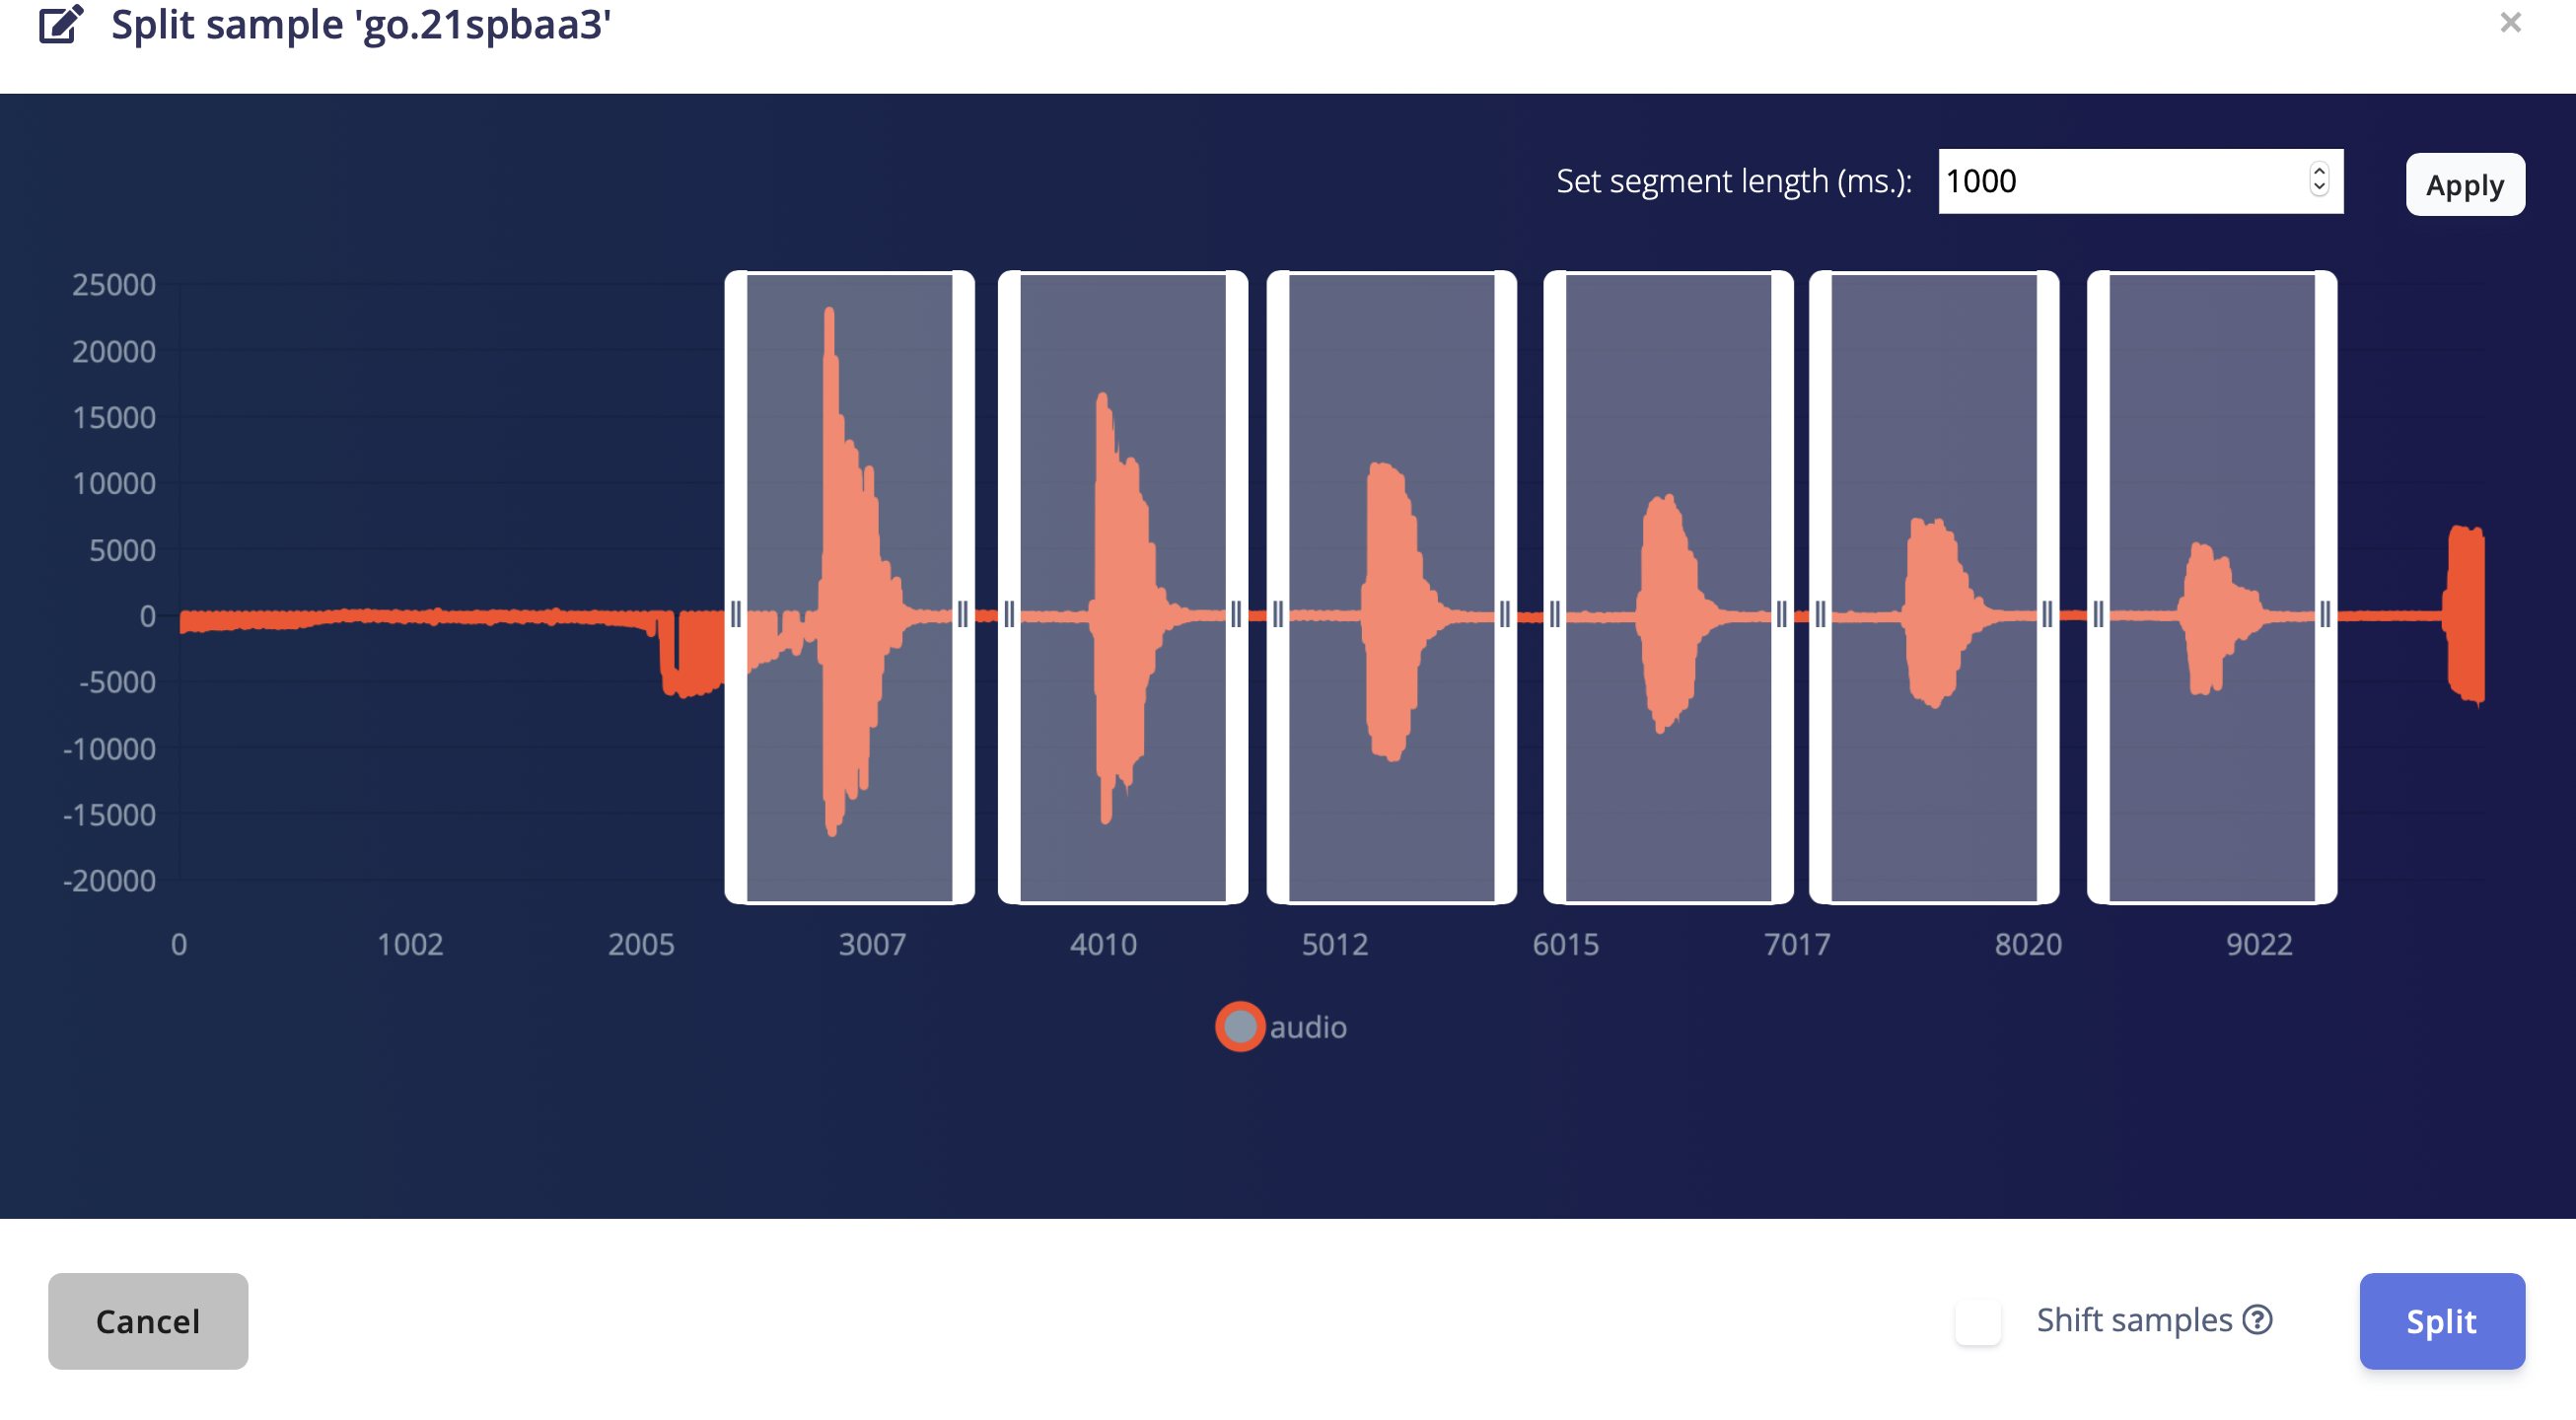Click the right handle of the sixth segment

pyautogui.click(x=2326, y=614)
